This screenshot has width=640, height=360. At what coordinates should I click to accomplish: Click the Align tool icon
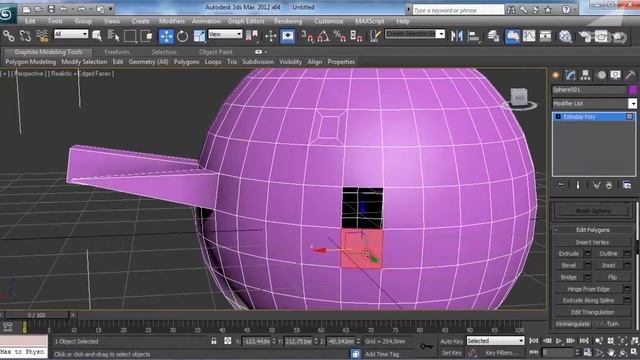point(474,36)
